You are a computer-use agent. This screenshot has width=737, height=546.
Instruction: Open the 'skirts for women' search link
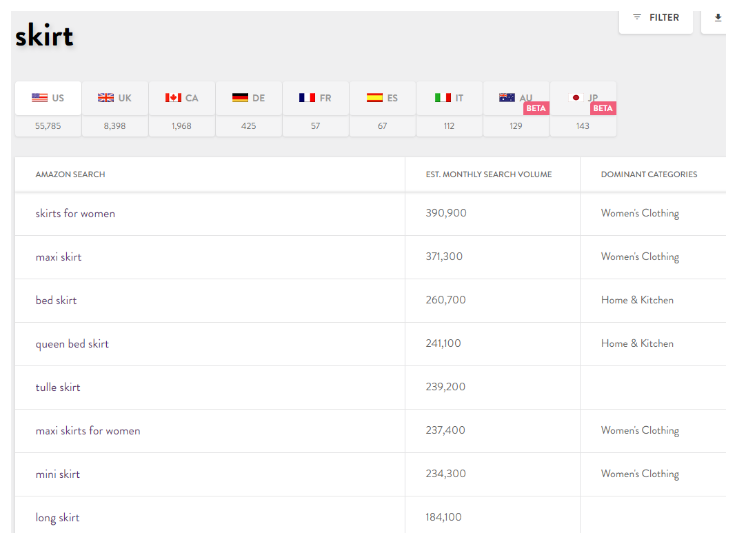click(x=75, y=213)
